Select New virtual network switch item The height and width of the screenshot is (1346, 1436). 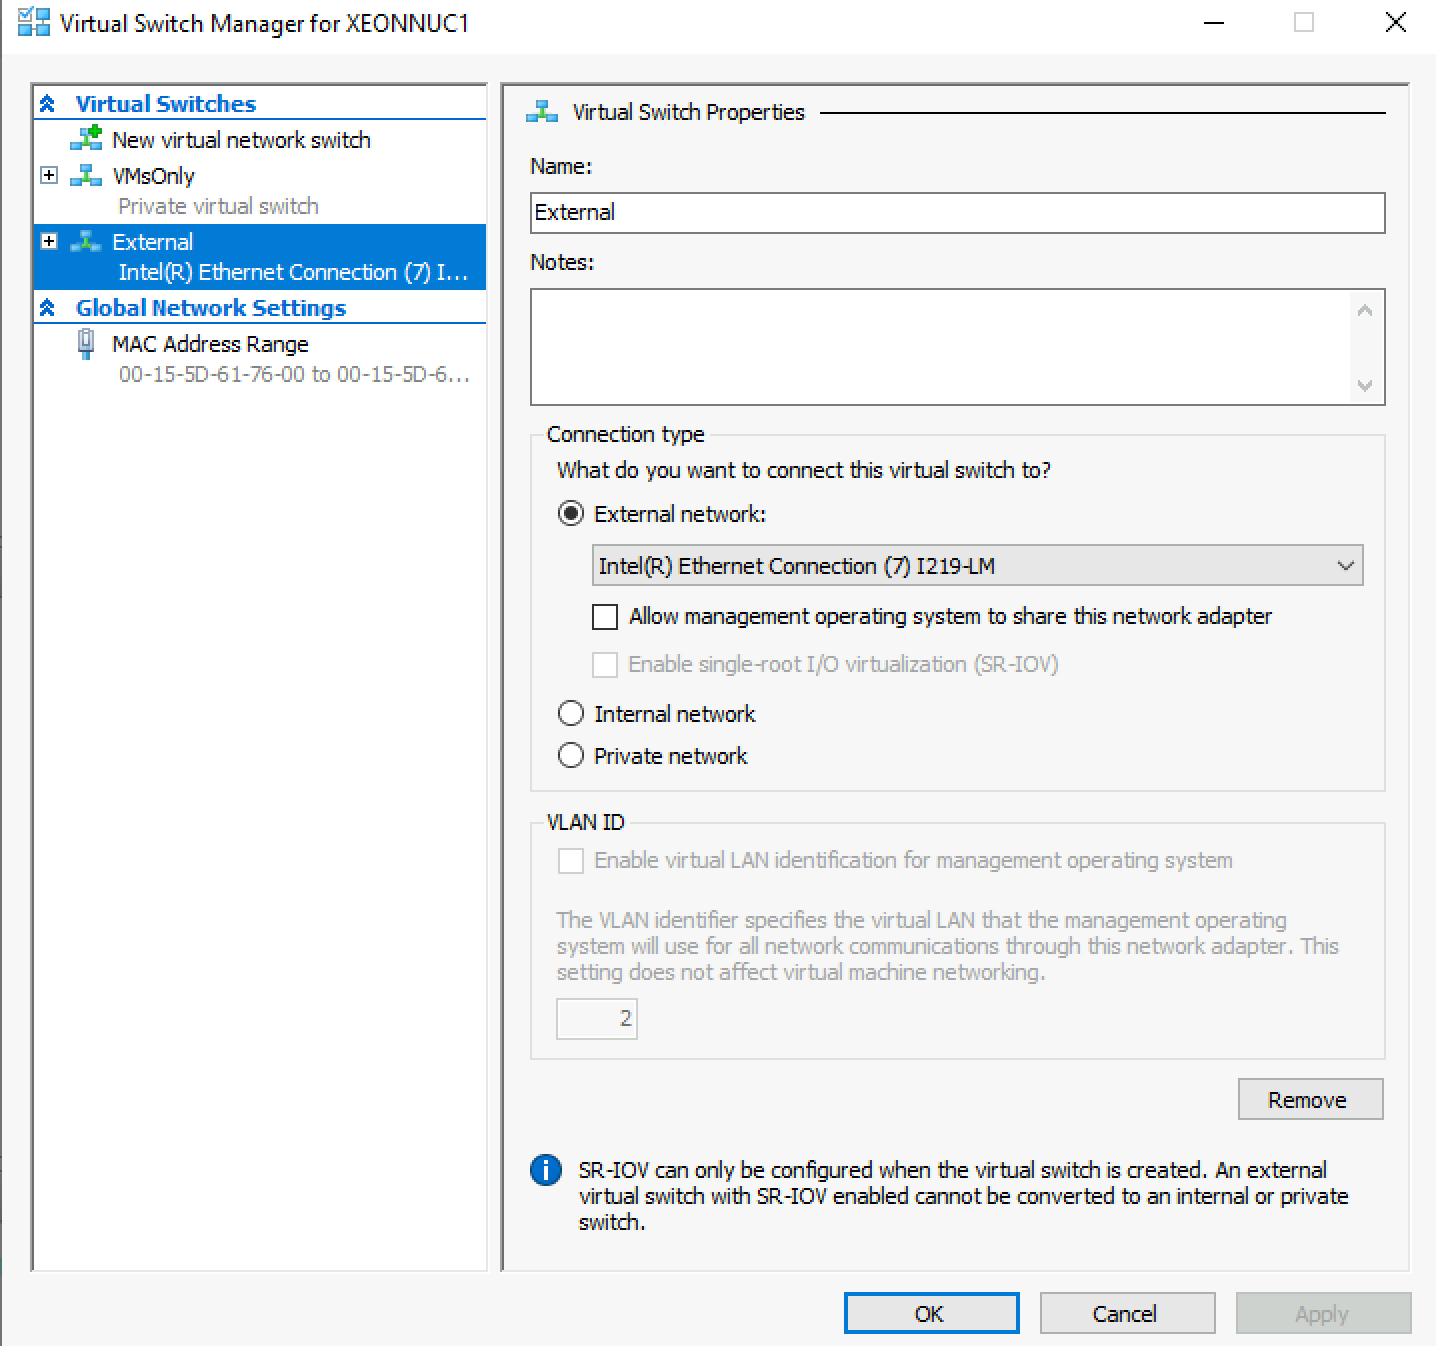[241, 140]
